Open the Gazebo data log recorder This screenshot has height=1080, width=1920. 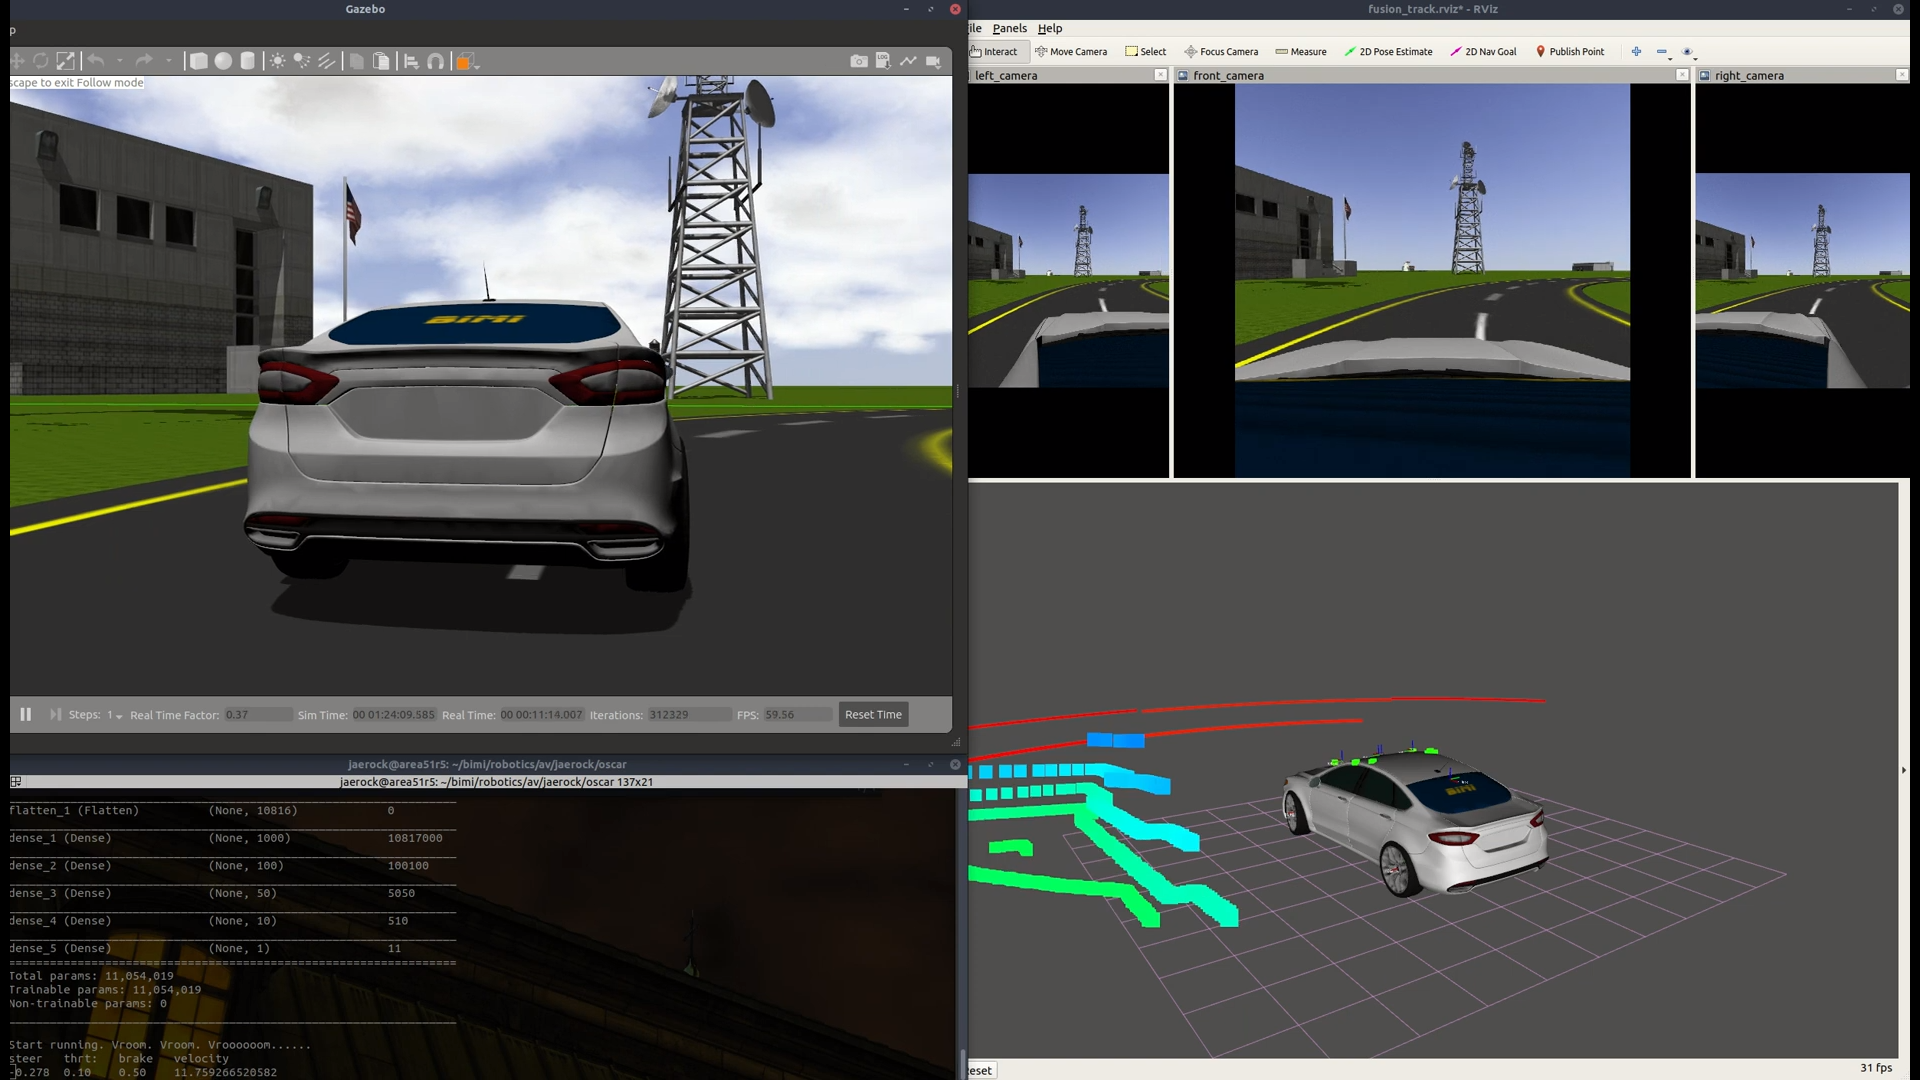pos(883,61)
